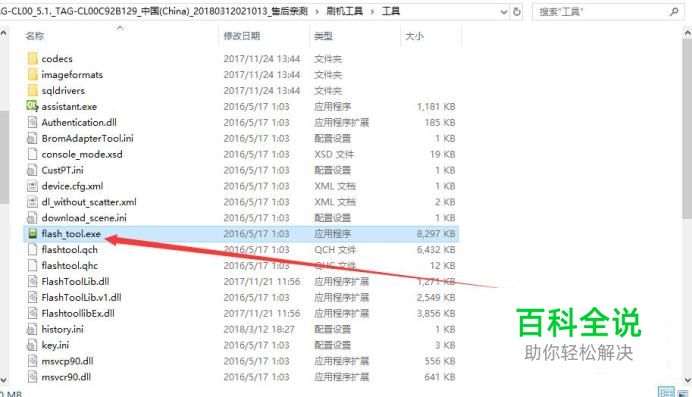Select the device.cfg.xml file name
Viewport: 692px width, 397px height.
[x=72, y=186]
